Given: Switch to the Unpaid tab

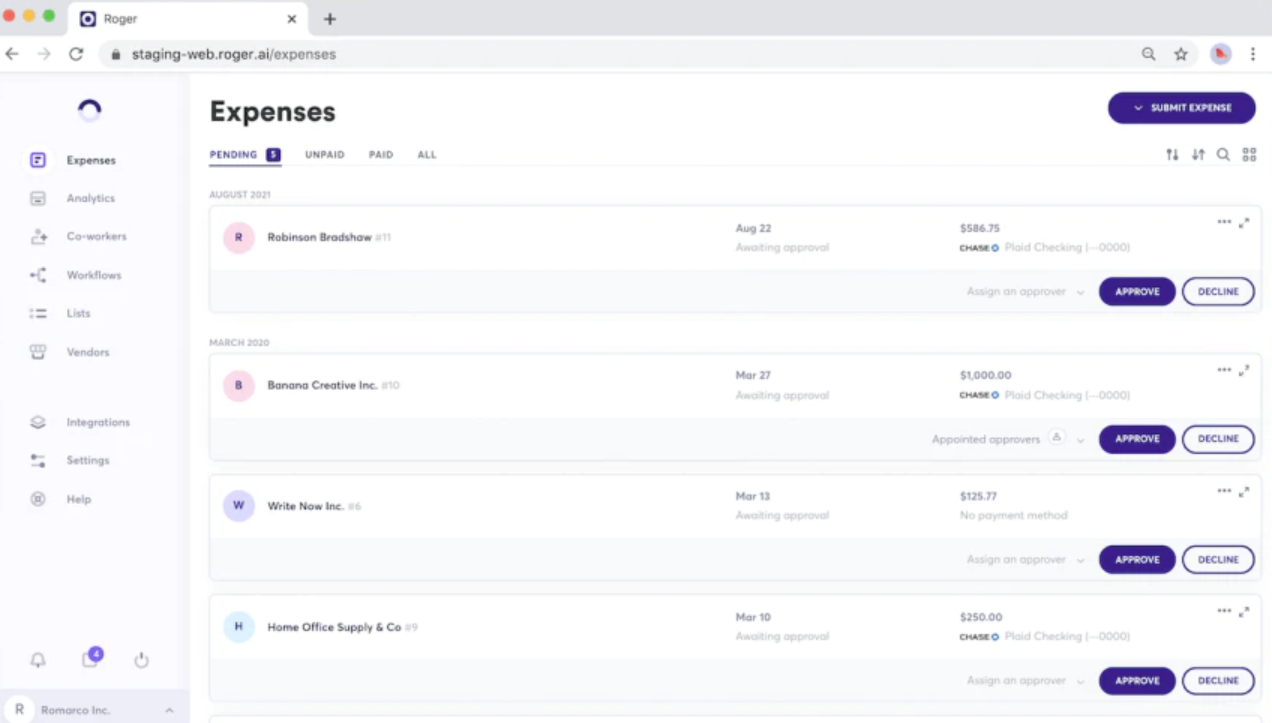Looking at the screenshot, I should click(x=325, y=155).
